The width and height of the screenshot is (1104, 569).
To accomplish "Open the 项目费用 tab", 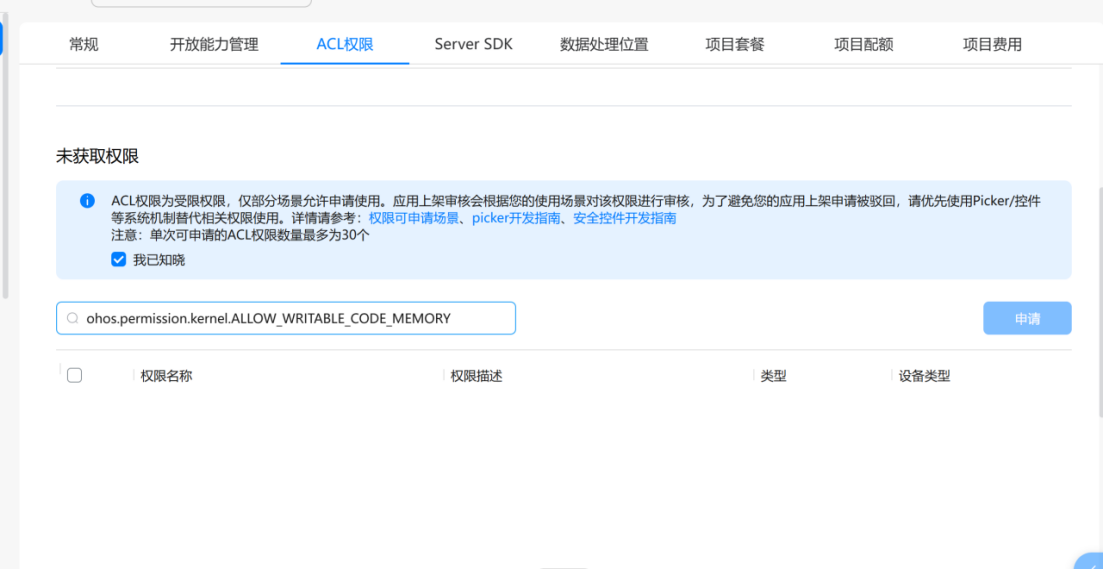I will [x=992, y=44].
